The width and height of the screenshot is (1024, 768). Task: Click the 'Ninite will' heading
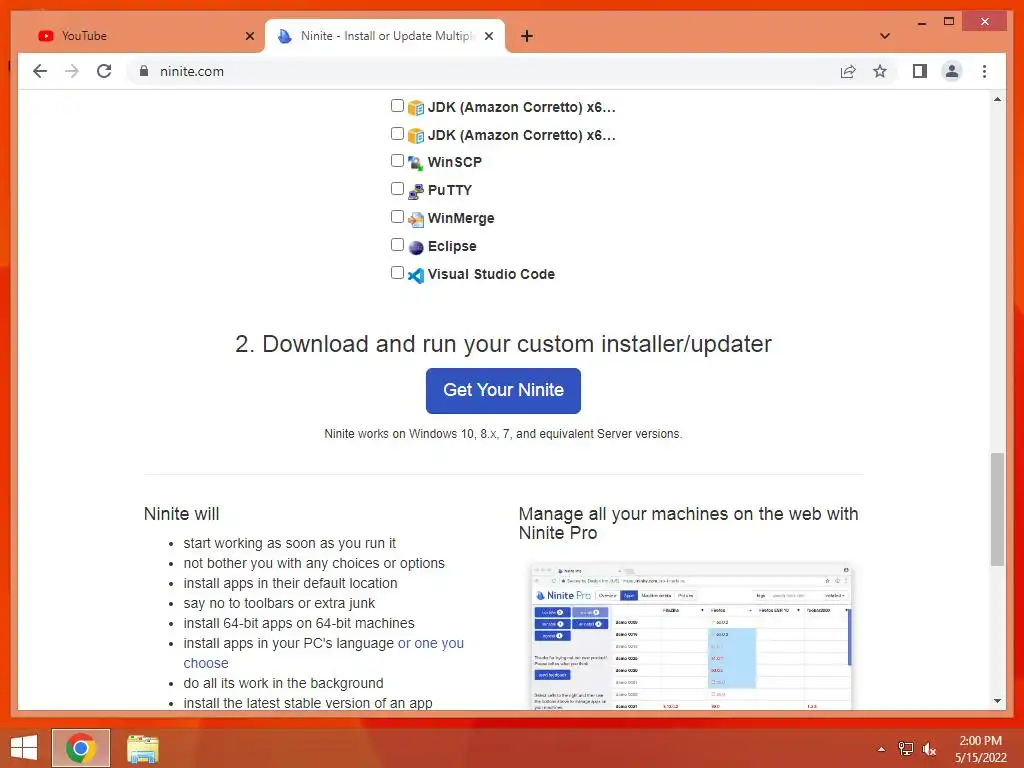tap(182, 514)
